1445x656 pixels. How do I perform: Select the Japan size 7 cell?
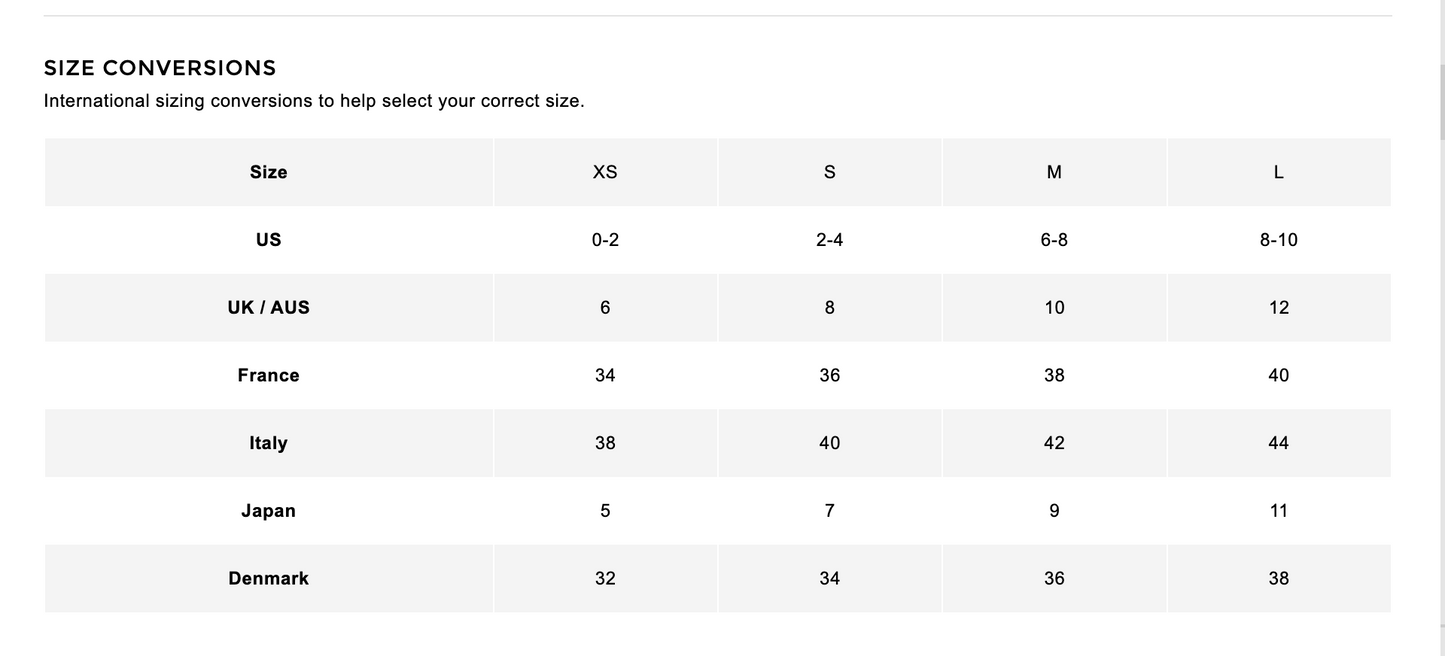point(830,511)
